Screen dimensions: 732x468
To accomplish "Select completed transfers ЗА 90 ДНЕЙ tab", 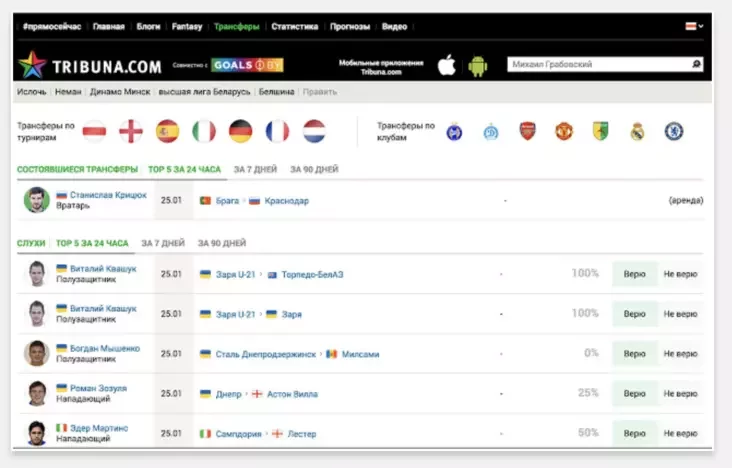I will point(314,169).
